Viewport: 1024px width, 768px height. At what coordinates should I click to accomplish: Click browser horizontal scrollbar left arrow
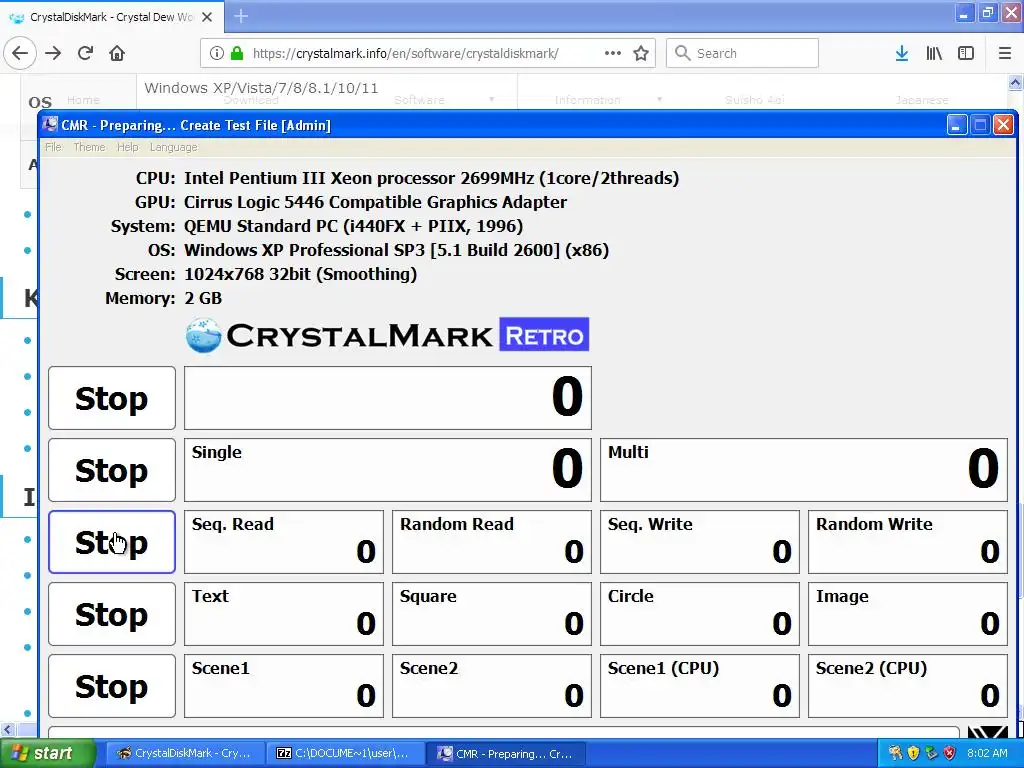coord(7,729)
